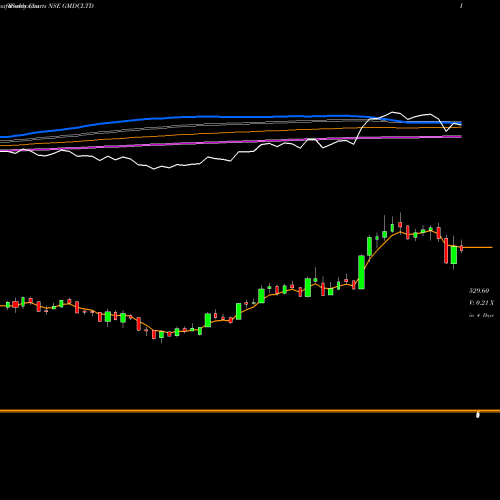Click the 'V: 0.21 X' volume label
The image size is (500, 500).
click(x=481, y=303)
